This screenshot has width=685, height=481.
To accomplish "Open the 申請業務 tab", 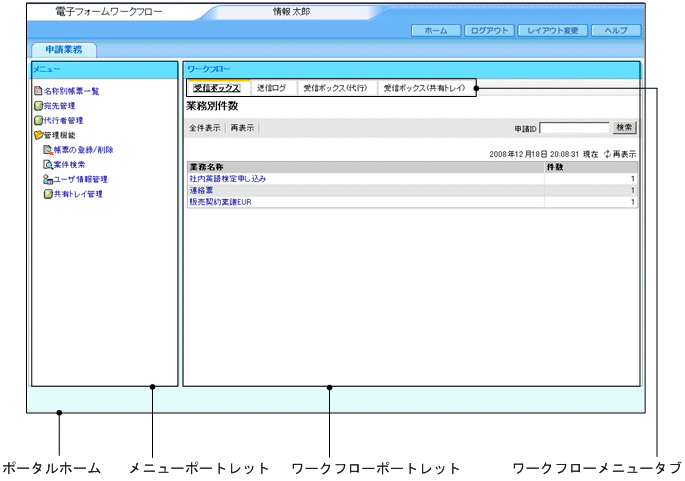I will [x=63, y=50].
